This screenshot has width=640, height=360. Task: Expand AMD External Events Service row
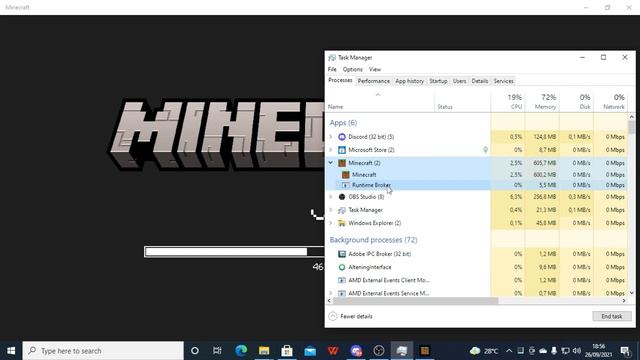[x=331, y=293]
